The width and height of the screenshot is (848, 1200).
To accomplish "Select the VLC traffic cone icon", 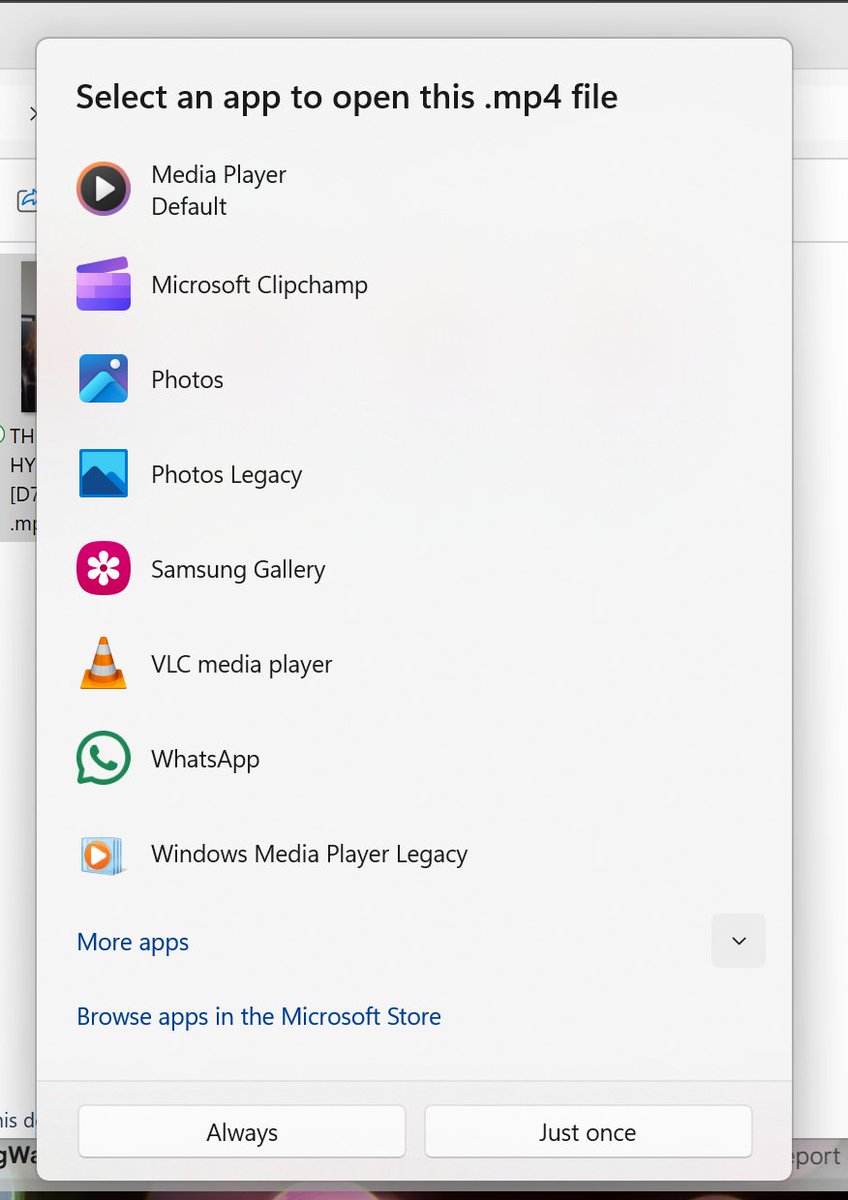I will pos(103,664).
